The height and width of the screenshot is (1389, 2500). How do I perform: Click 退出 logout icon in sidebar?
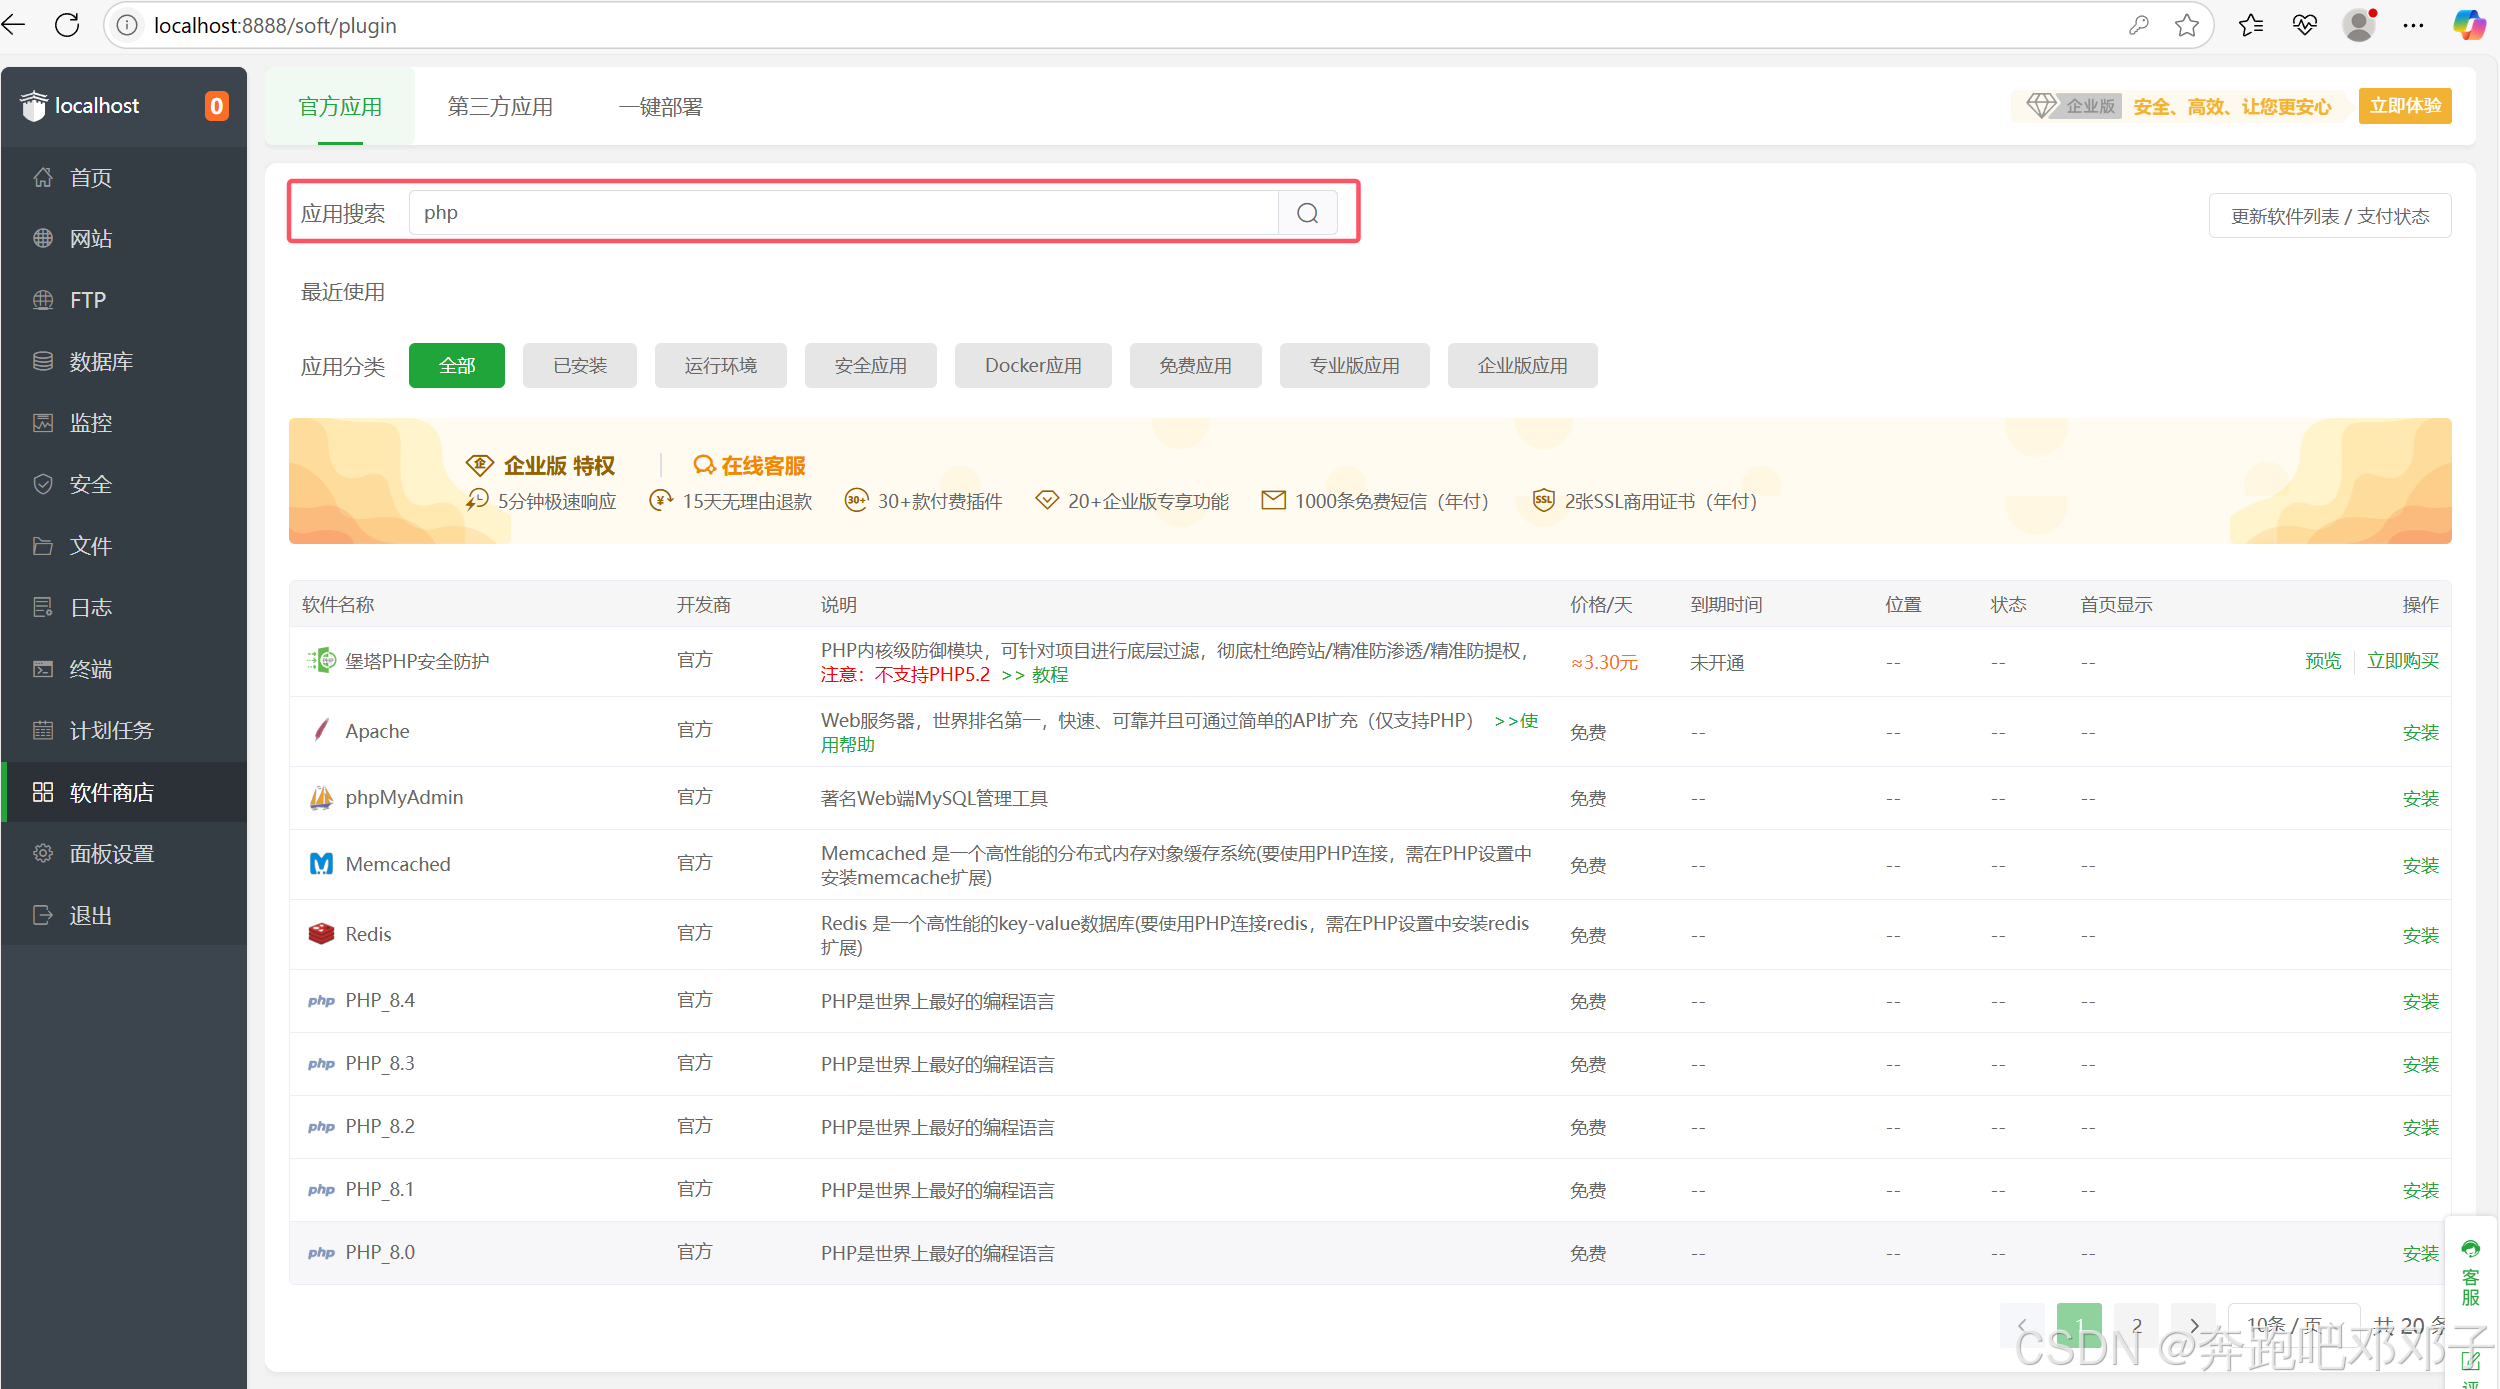[x=43, y=915]
